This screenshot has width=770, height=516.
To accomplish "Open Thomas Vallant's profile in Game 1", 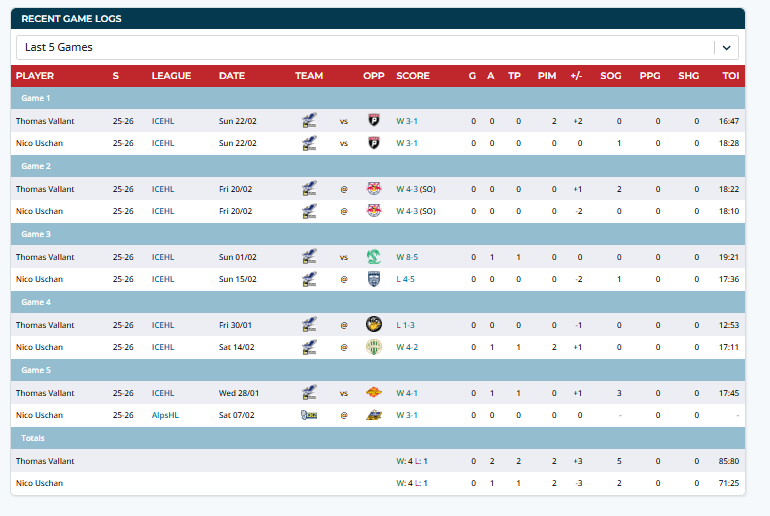I will (45, 121).
